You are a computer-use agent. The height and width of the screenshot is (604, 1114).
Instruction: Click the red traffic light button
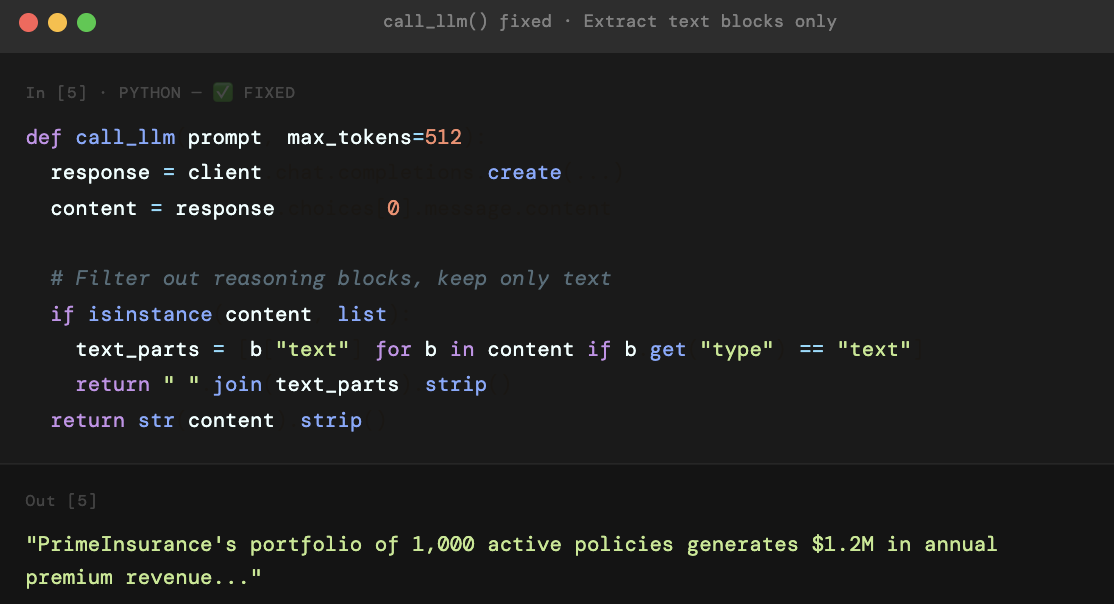pos(27,20)
